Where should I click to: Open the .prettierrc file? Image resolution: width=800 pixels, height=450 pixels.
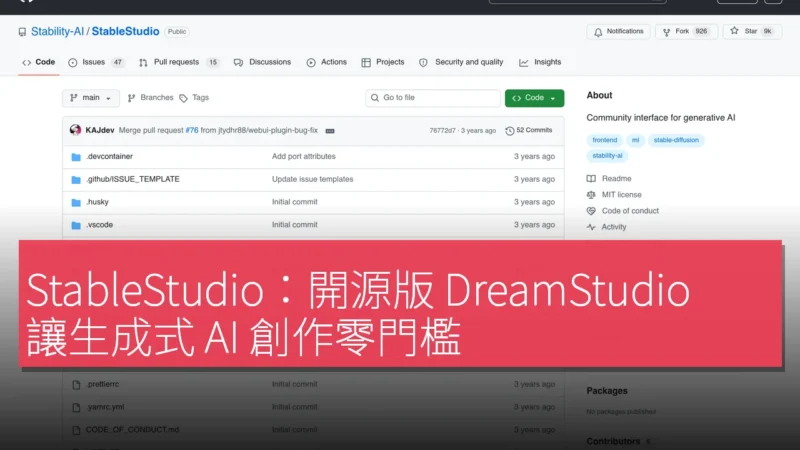coord(103,384)
